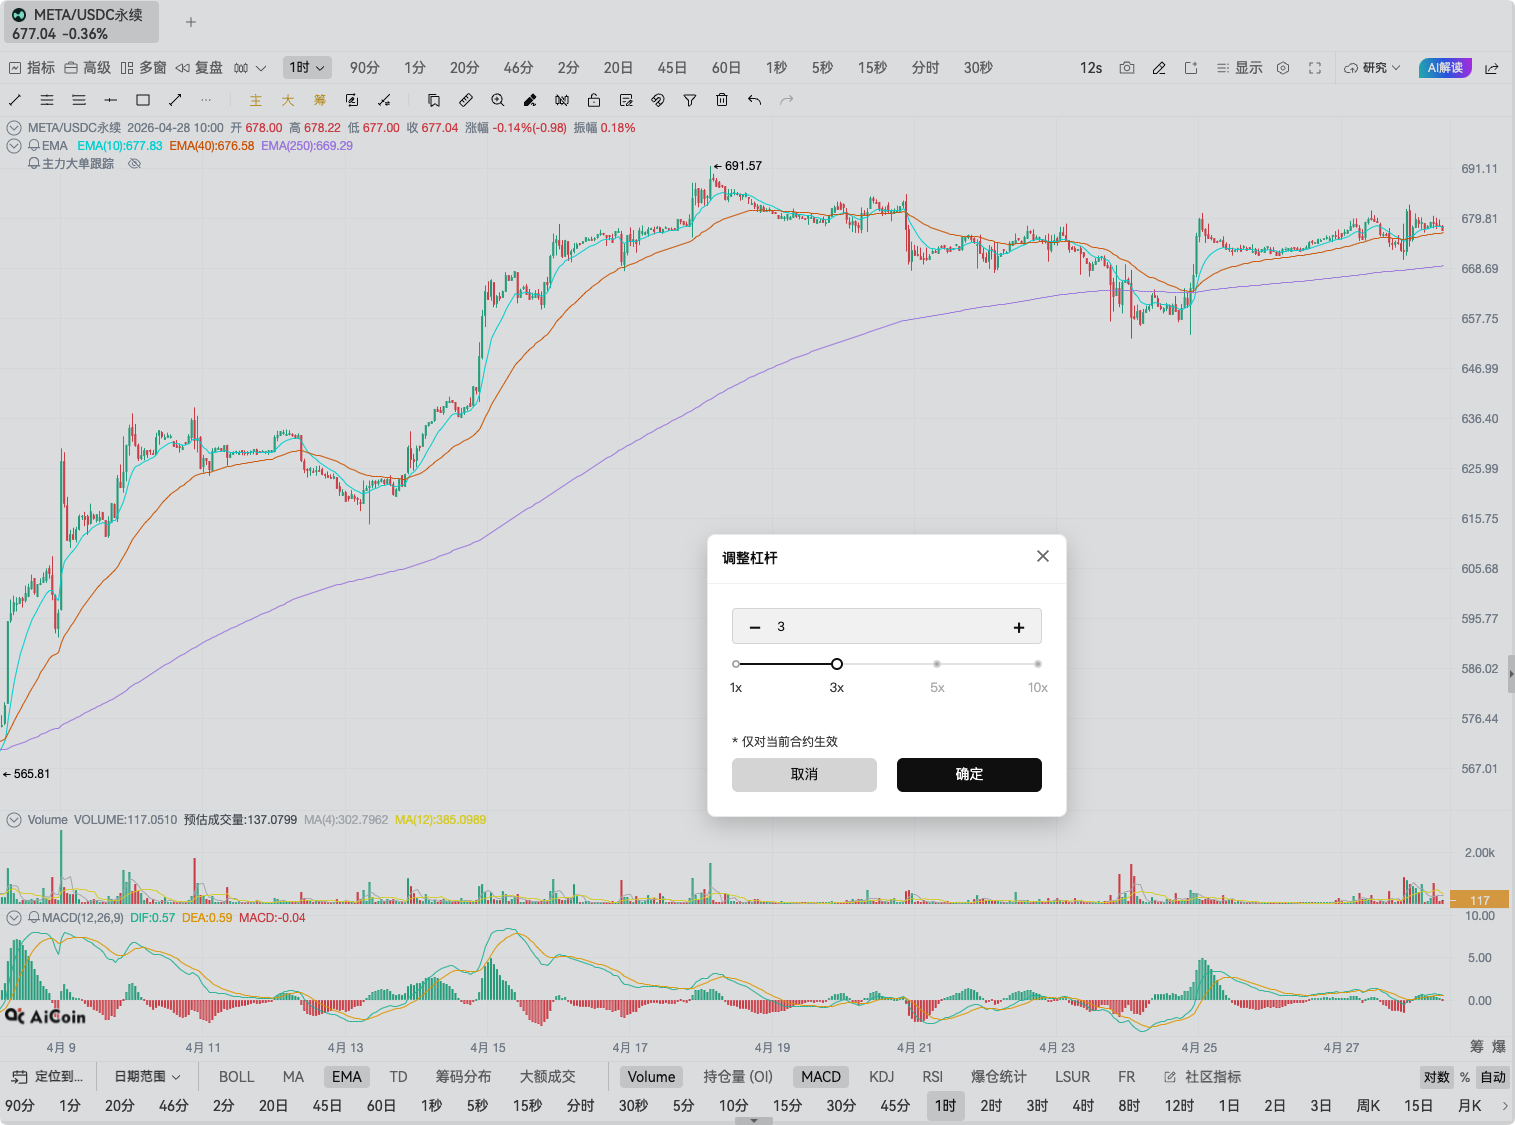The height and width of the screenshot is (1125, 1515).
Task: Open the filter funnel tool
Action: (689, 100)
